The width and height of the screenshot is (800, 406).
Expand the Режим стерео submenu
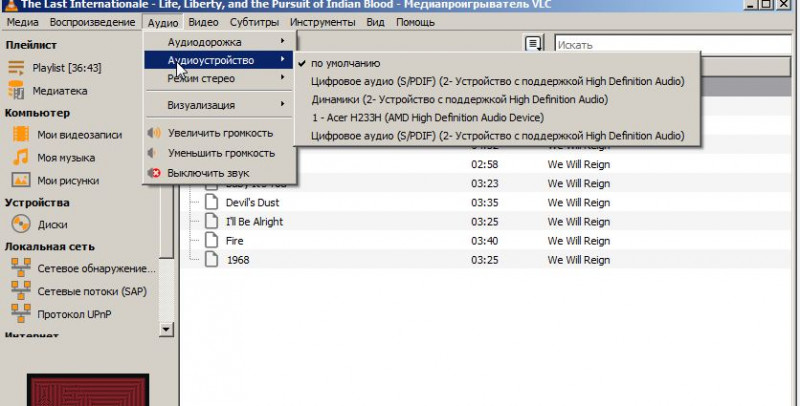[219, 79]
